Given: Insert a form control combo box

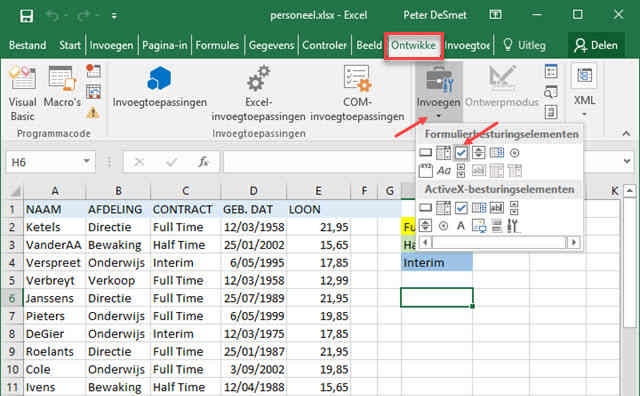Looking at the screenshot, I should 443,153.
